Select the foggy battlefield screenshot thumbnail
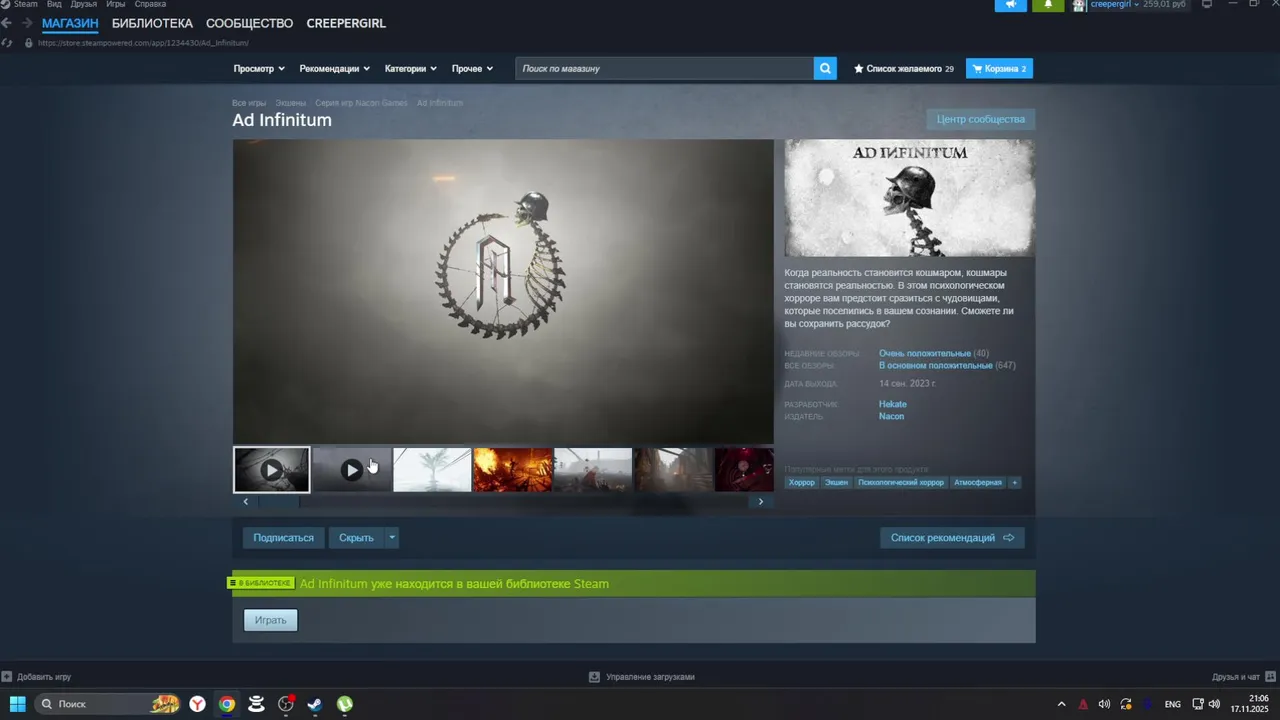 click(593, 470)
